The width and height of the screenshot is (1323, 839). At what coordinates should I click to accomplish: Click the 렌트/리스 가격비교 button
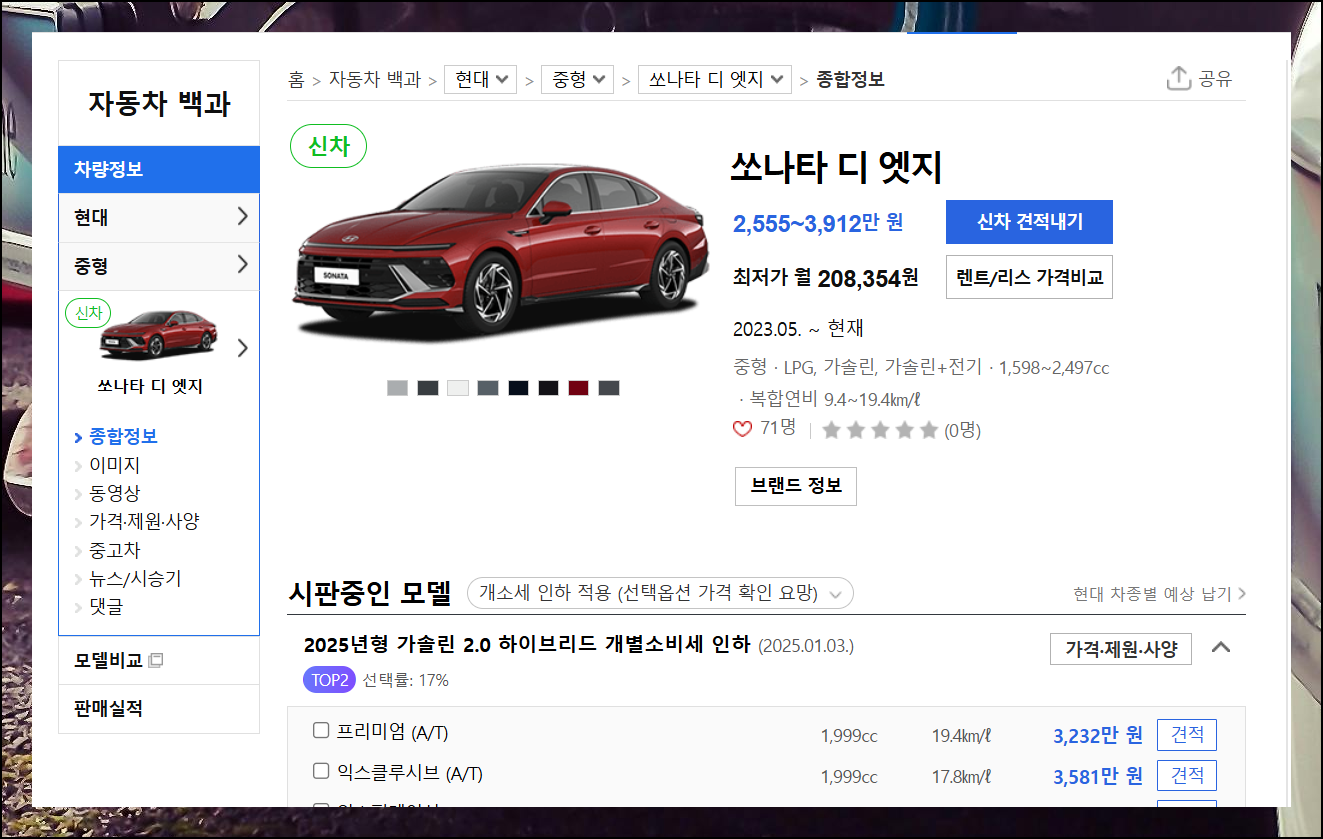(x=1029, y=277)
